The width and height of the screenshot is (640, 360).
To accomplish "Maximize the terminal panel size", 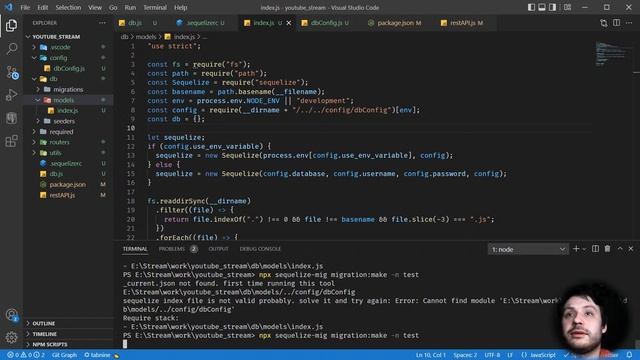I will pos(620,249).
